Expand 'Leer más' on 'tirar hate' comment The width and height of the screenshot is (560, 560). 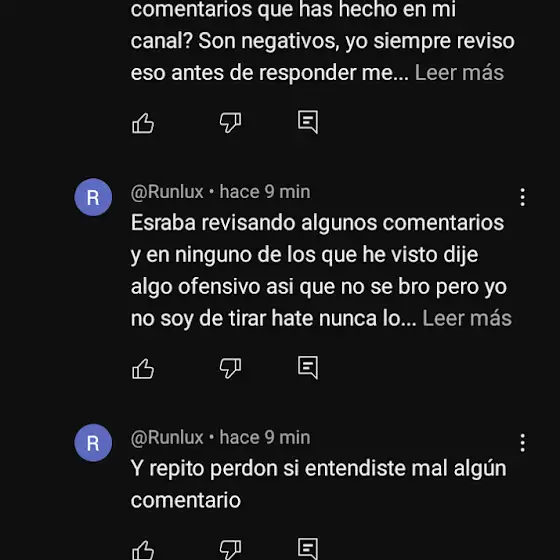pos(467,318)
